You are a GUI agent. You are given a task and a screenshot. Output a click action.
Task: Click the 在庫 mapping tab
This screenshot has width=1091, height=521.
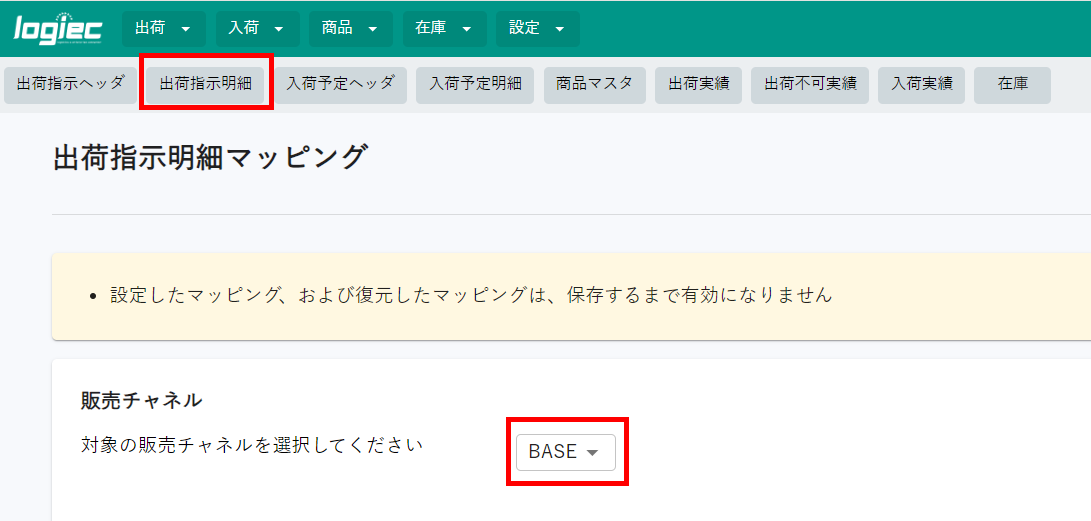(x=1012, y=85)
